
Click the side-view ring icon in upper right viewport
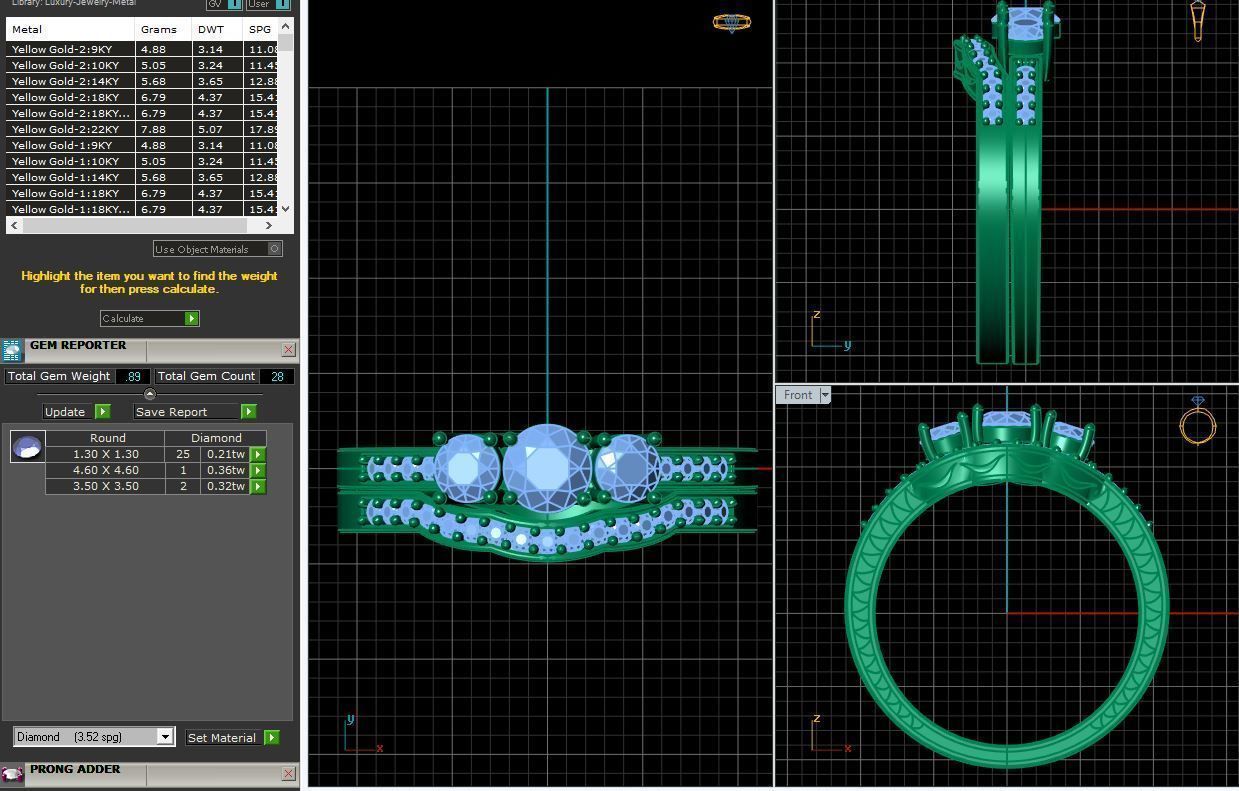point(1198,21)
